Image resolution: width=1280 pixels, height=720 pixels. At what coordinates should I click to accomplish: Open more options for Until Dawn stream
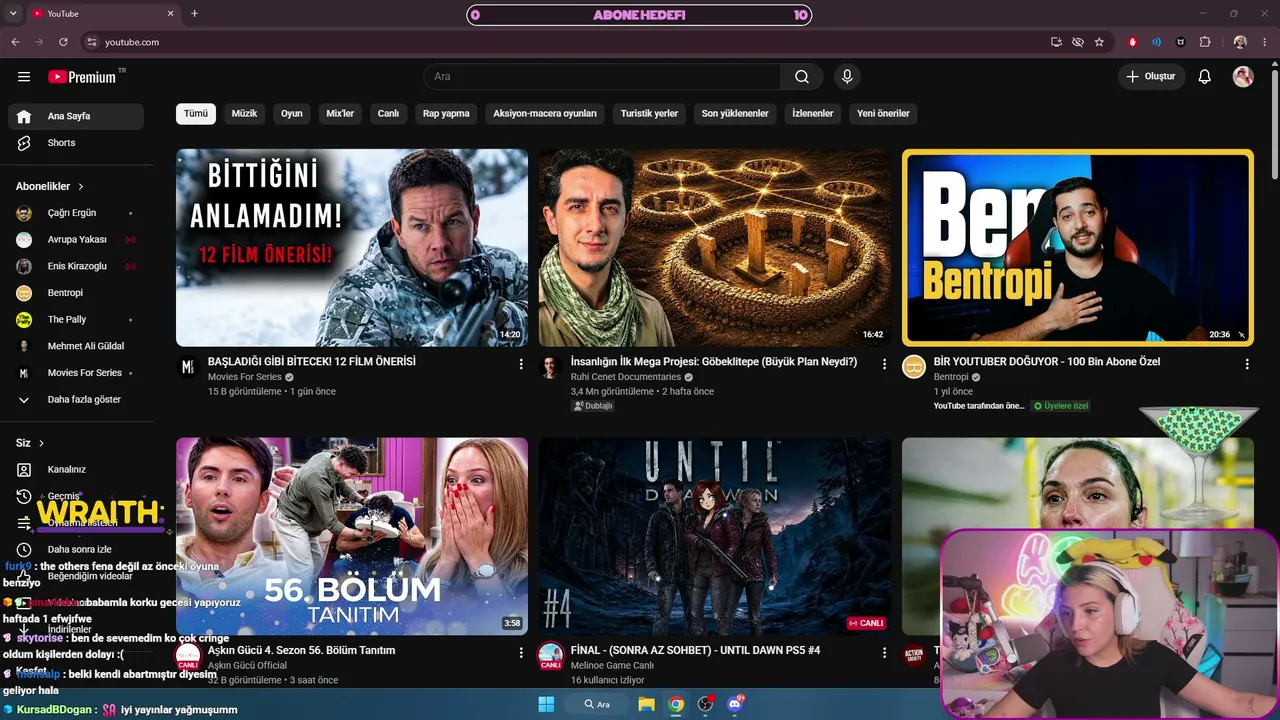click(884, 652)
